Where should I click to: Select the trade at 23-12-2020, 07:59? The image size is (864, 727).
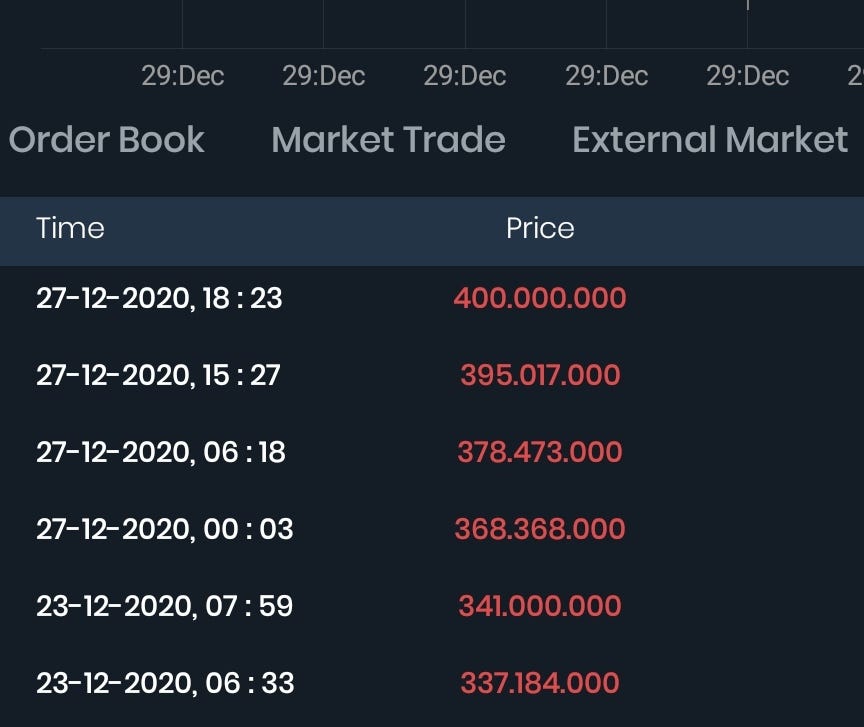[432, 606]
